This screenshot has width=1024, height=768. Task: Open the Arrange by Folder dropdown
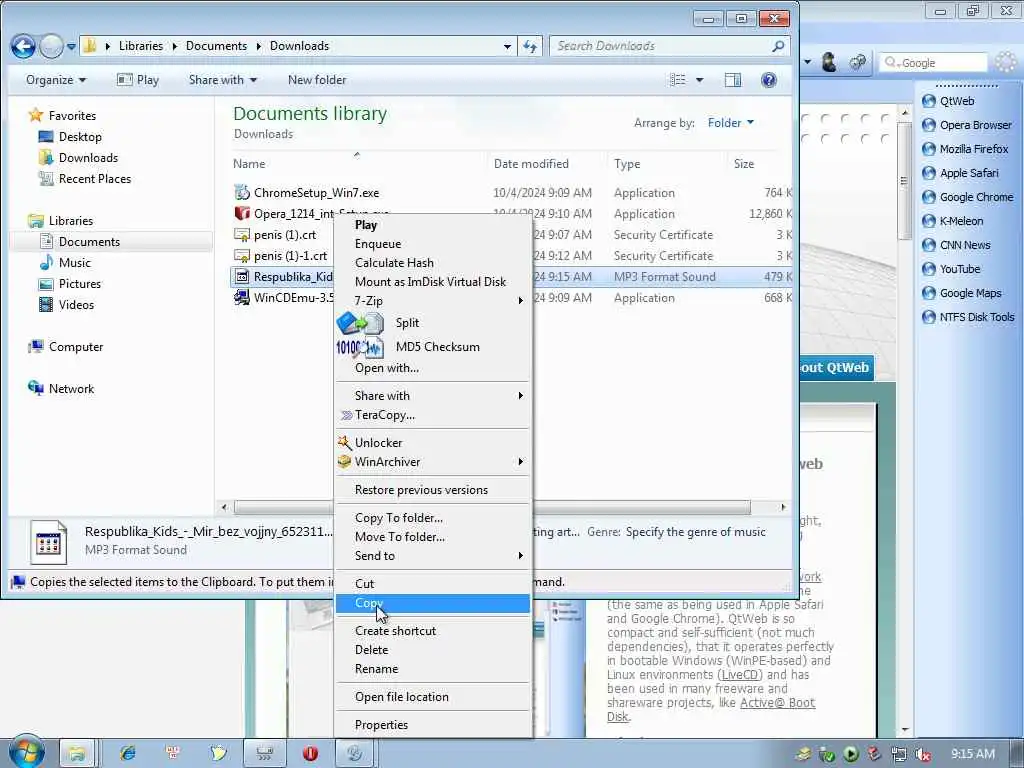(730, 123)
